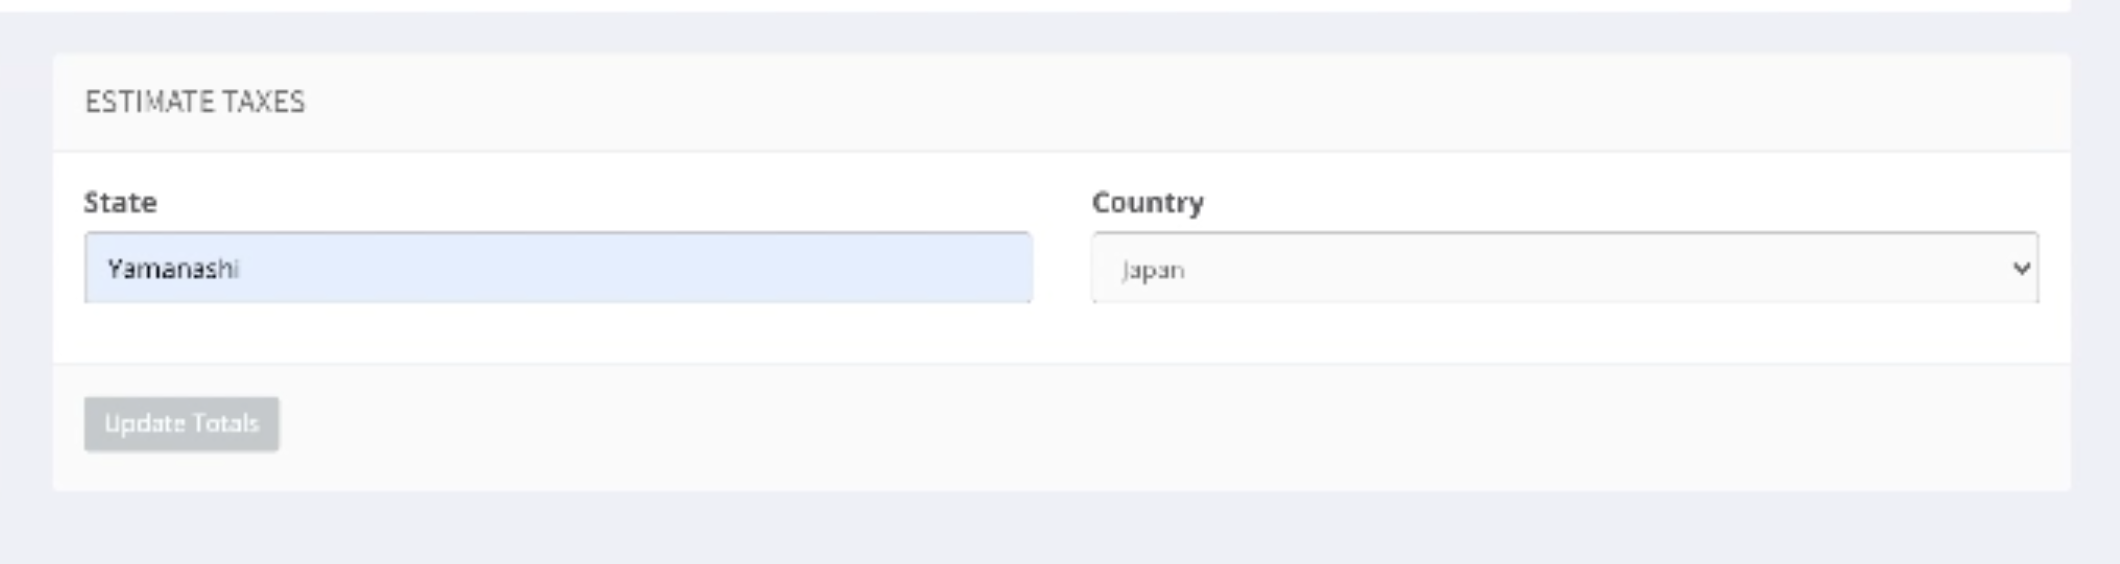Click the Update Totals button
The image size is (2120, 564).
[181, 424]
